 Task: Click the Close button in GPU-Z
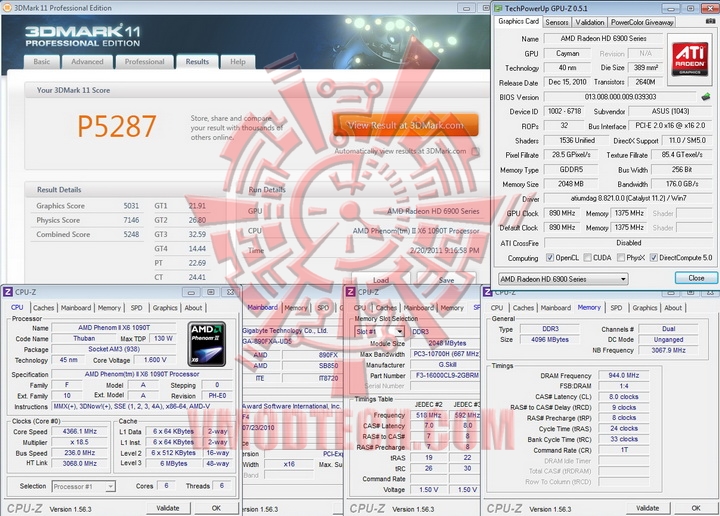(696, 278)
